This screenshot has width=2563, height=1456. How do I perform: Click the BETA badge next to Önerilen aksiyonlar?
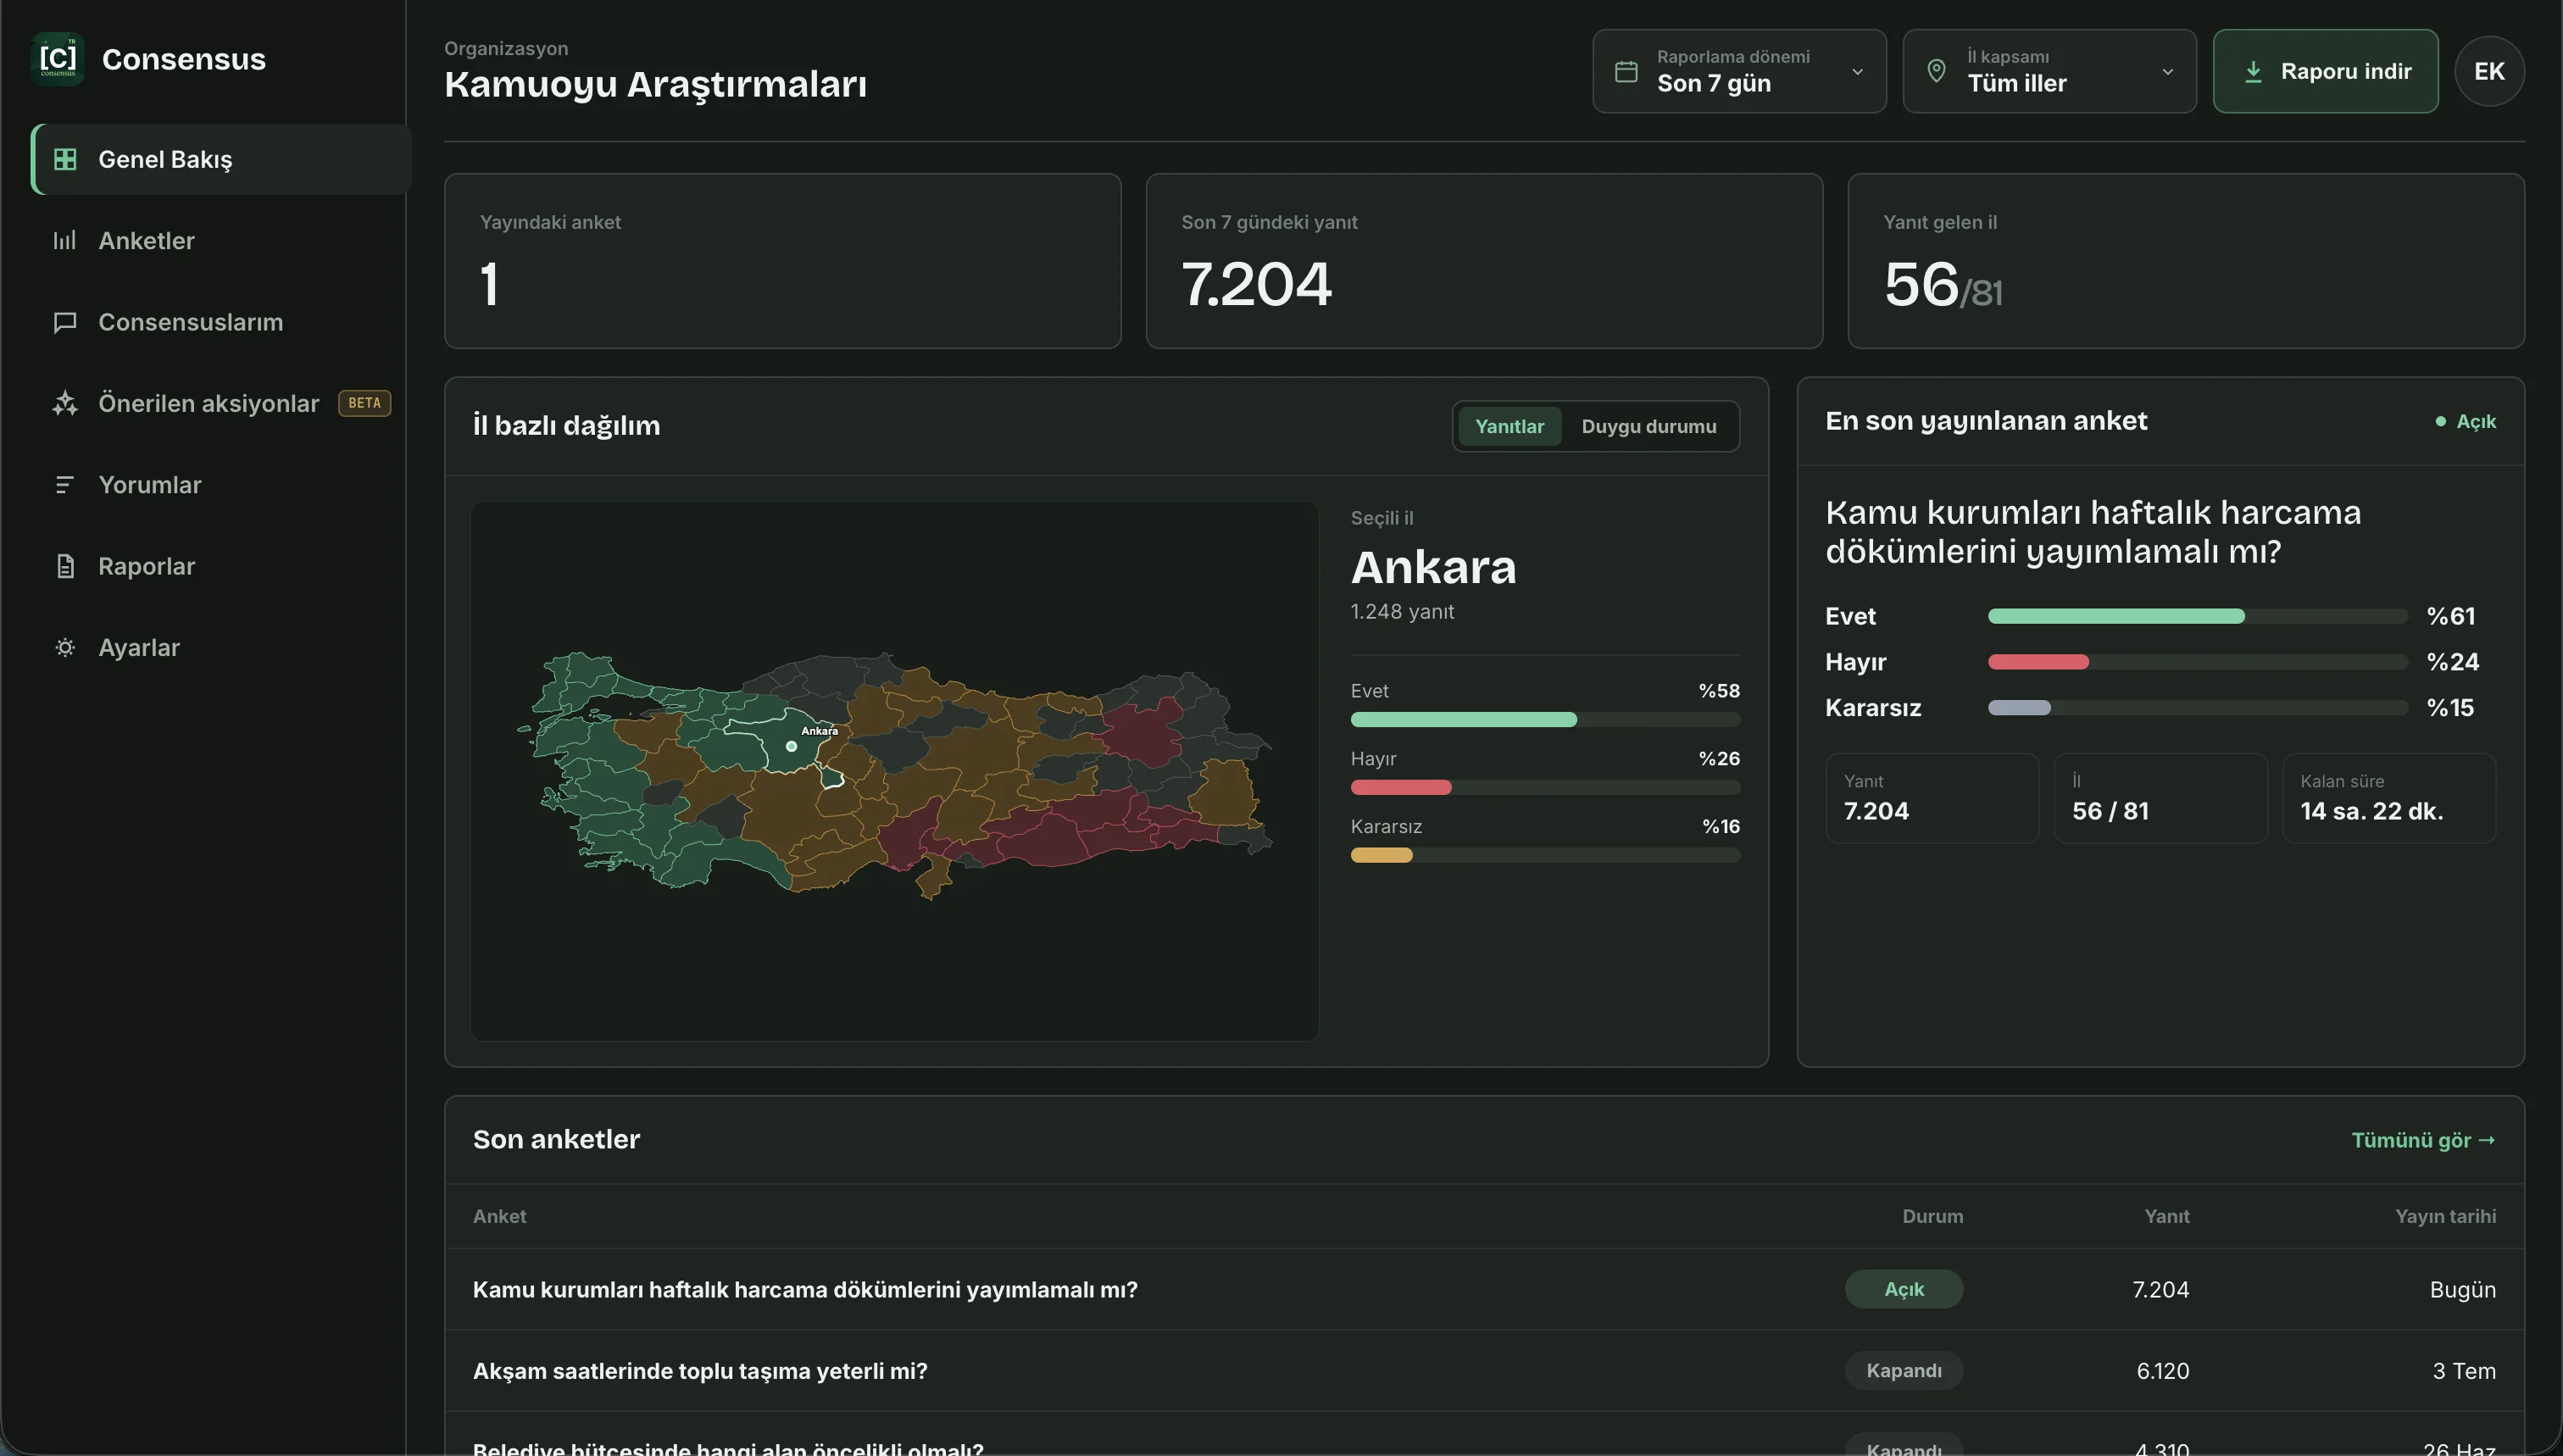[364, 403]
